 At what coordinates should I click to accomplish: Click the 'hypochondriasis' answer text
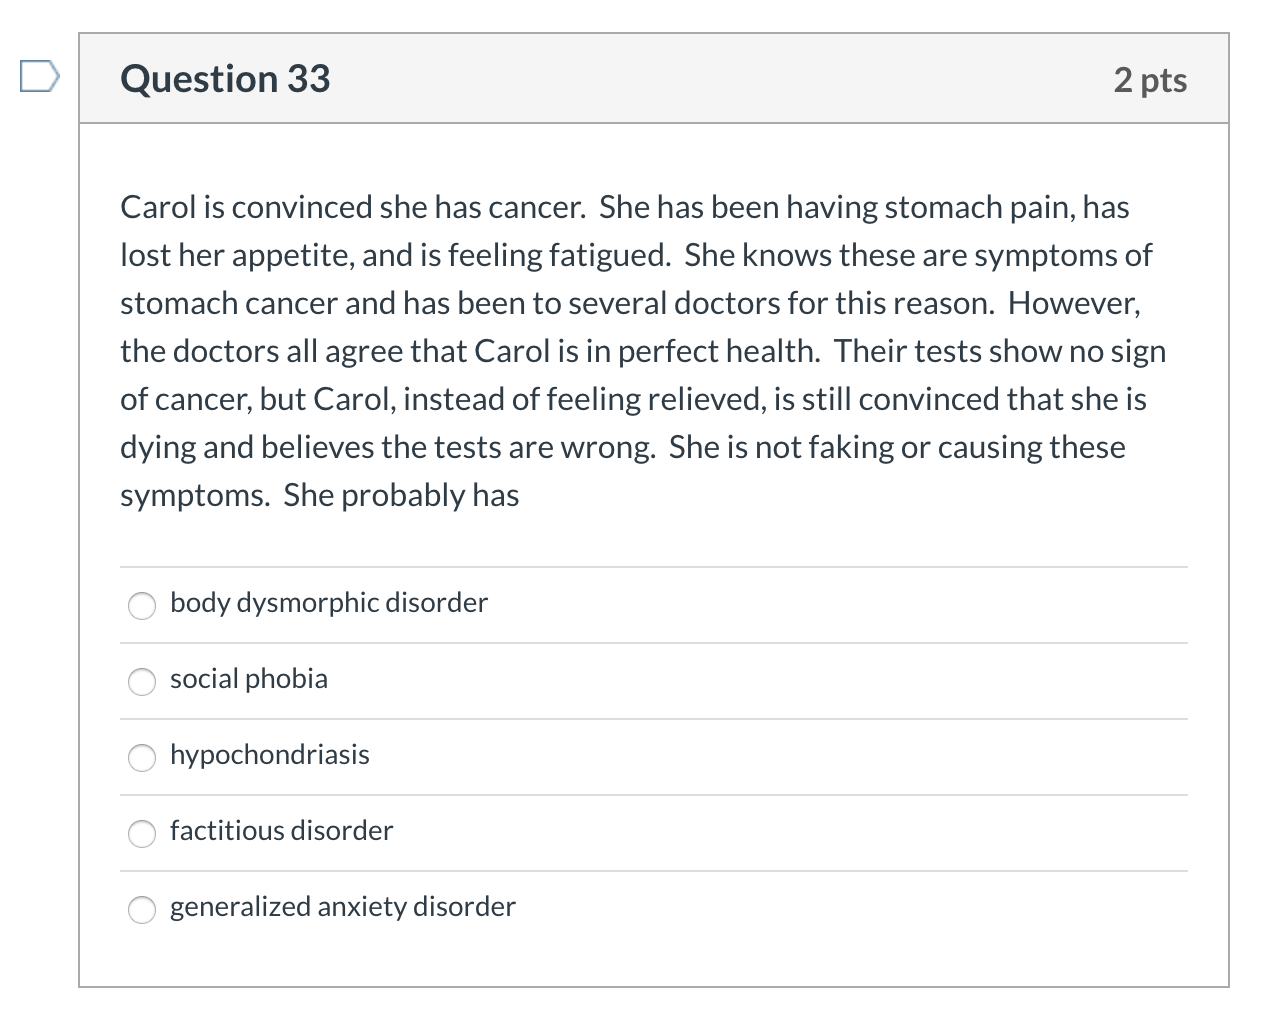click(269, 755)
